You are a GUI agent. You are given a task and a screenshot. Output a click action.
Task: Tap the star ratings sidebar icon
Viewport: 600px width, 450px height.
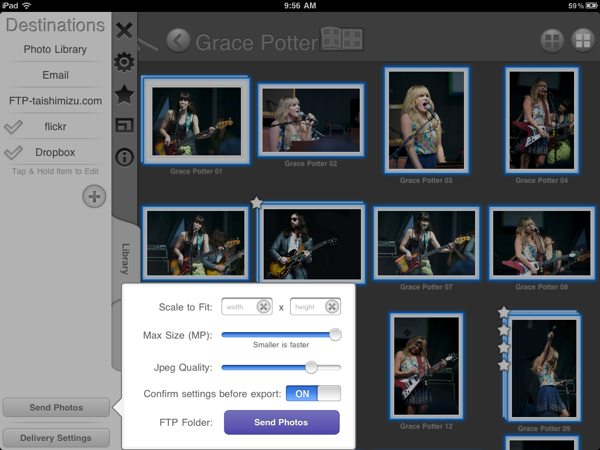tap(124, 94)
